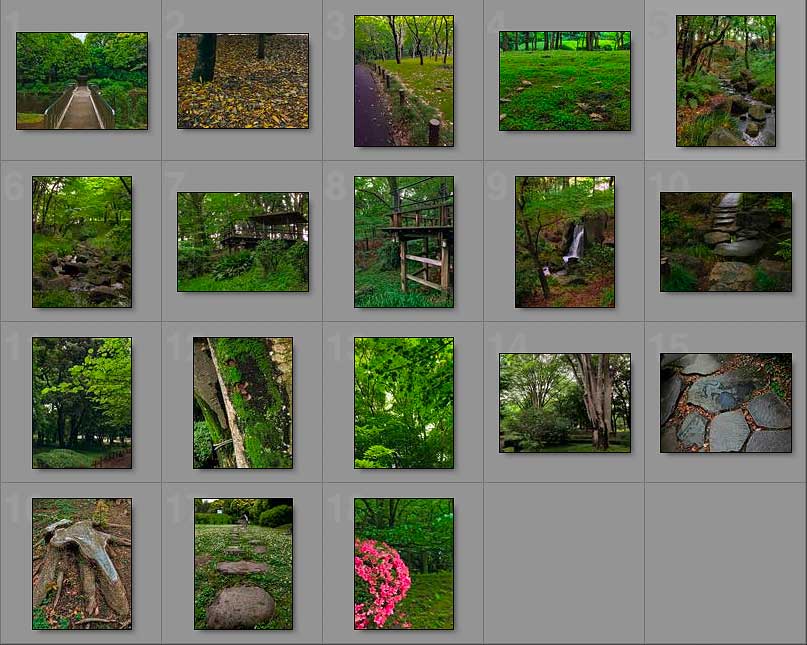Image resolution: width=807 pixels, height=645 pixels.
Task: Select the flat paving stones close-up
Action: [x=726, y=403]
